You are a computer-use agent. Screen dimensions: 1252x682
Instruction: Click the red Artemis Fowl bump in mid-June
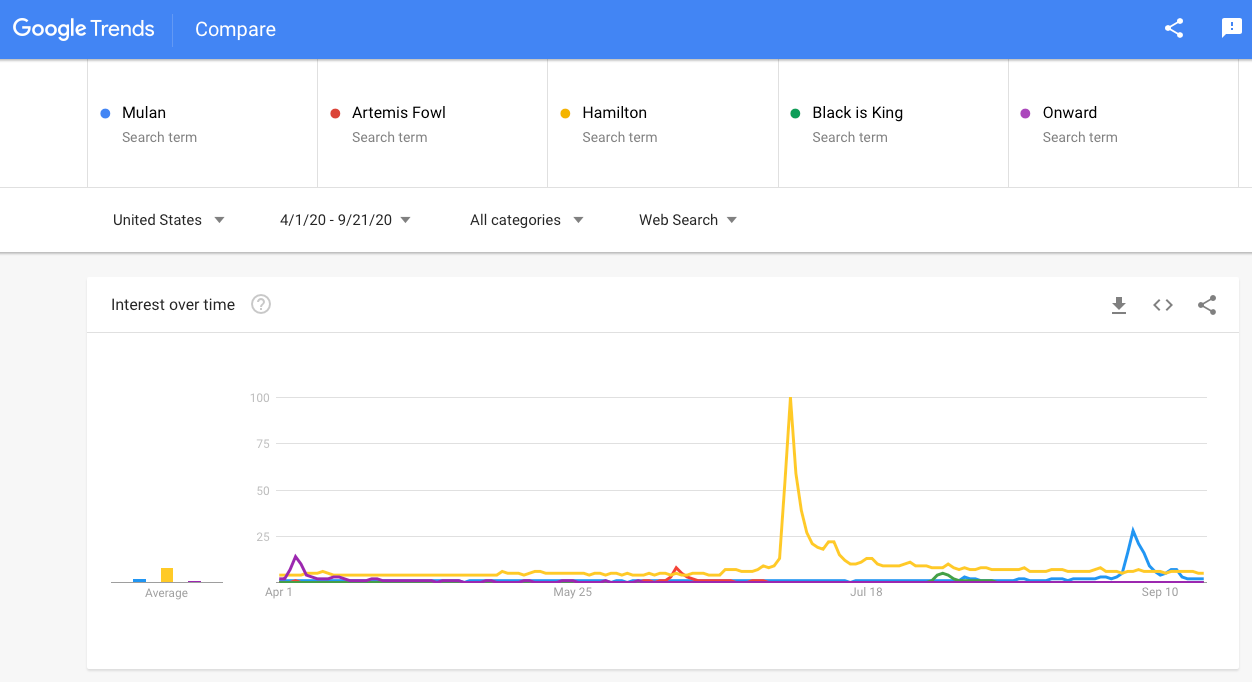[677, 568]
